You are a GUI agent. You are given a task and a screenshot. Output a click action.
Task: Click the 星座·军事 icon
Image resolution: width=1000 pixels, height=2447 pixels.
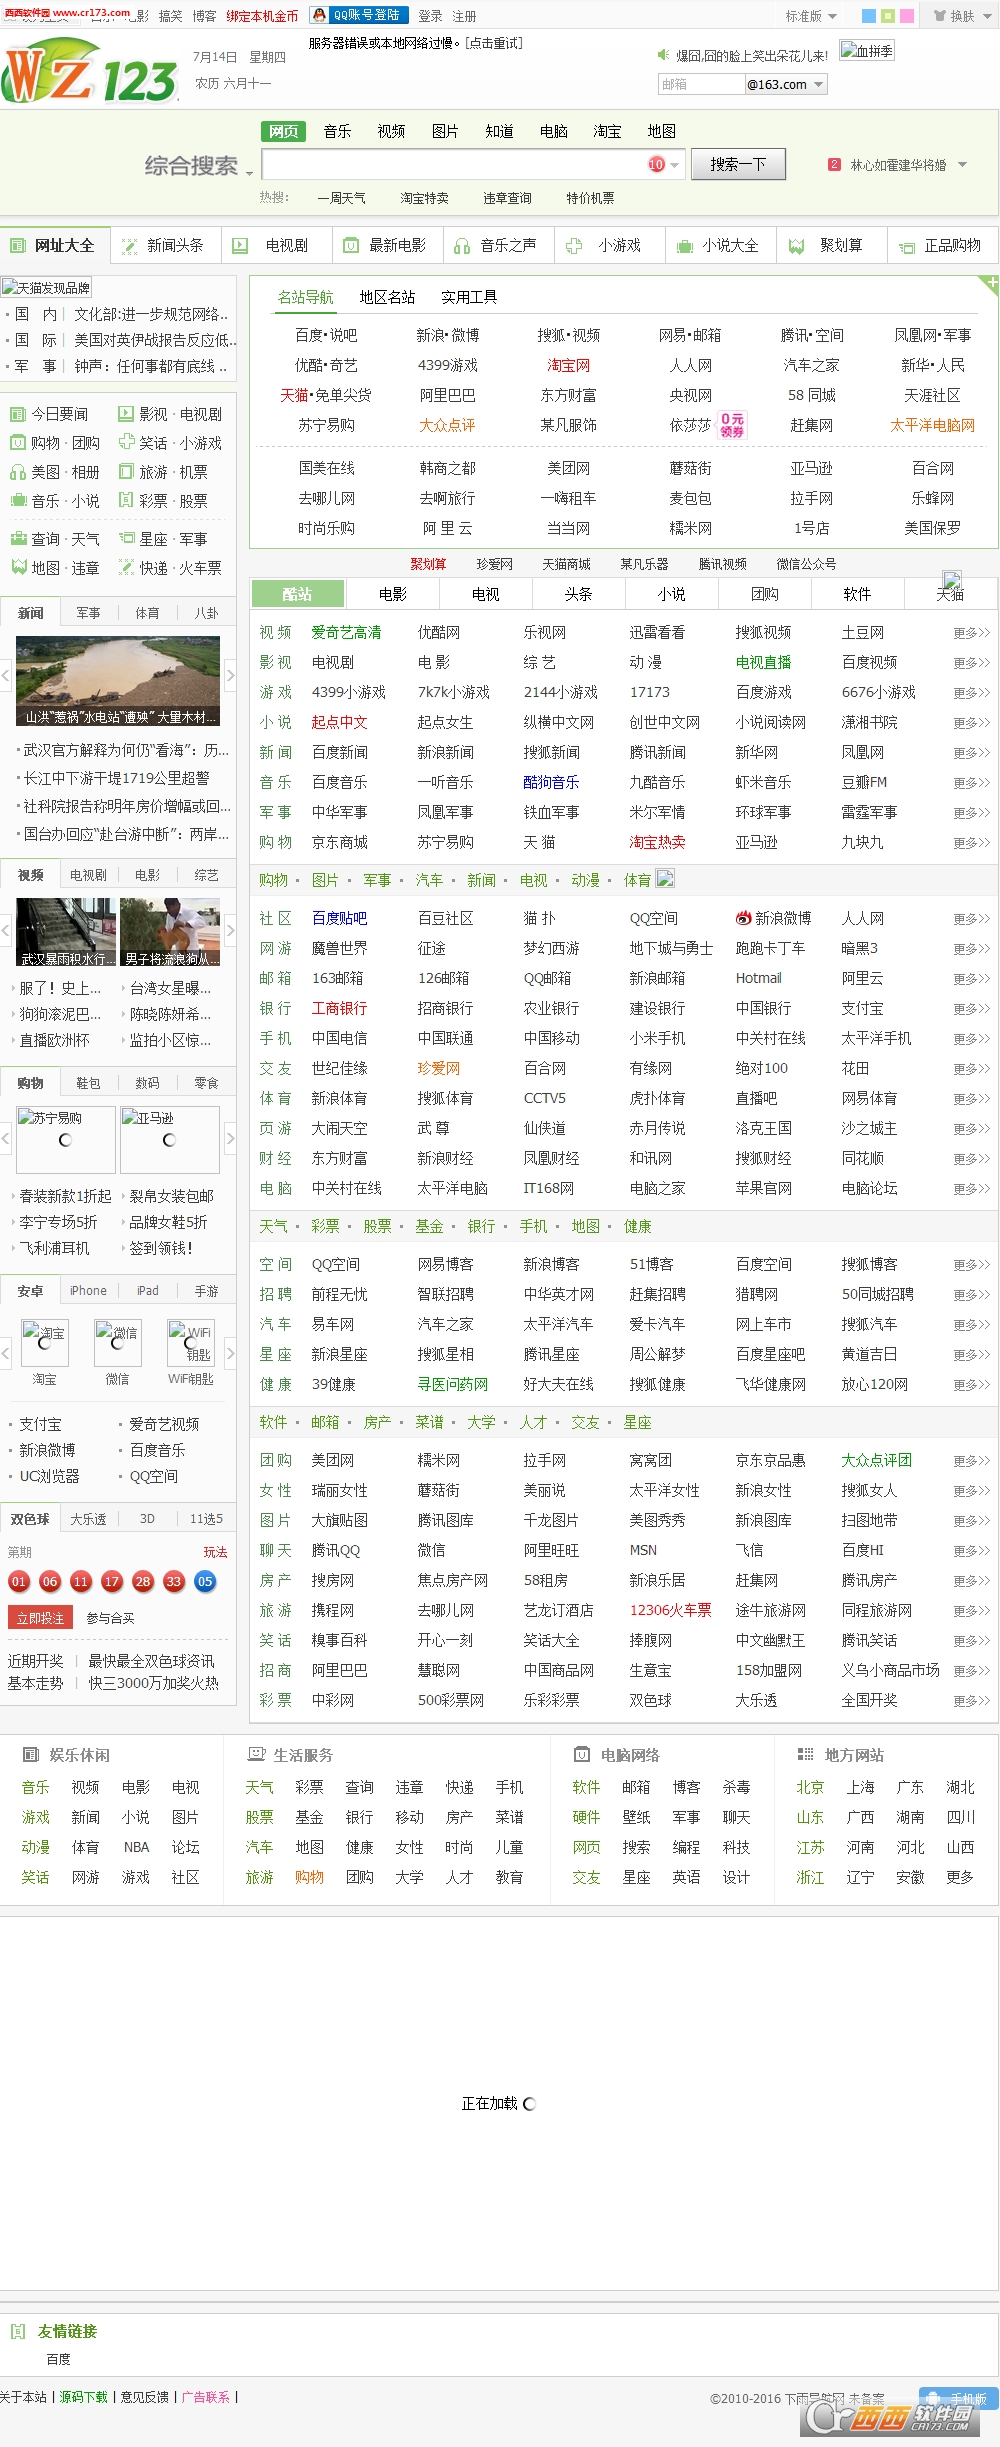click(126, 539)
